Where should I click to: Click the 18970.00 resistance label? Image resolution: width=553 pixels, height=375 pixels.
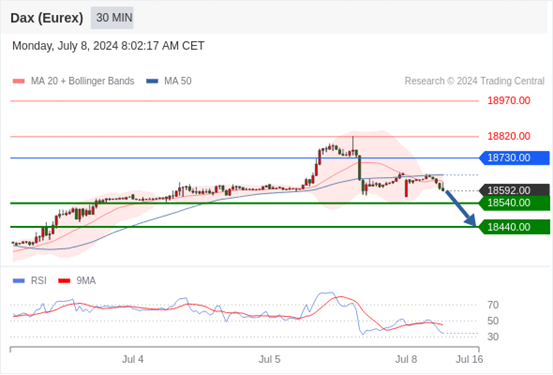point(509,101)
